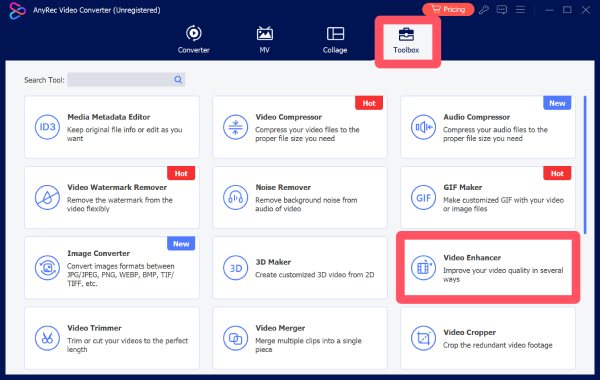Click the Video Enhancer film icon
This screenshot has height=380, width=600.
[423, 268]
